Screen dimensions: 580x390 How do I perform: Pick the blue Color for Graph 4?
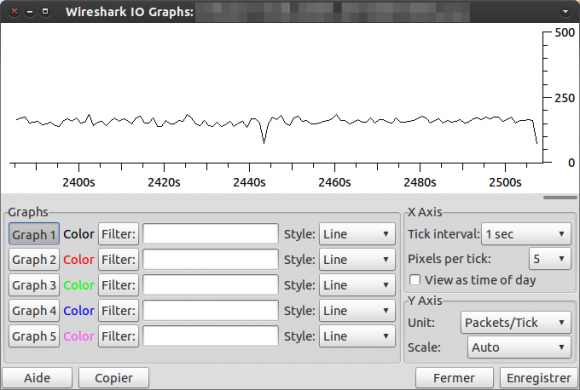point(79,310)
